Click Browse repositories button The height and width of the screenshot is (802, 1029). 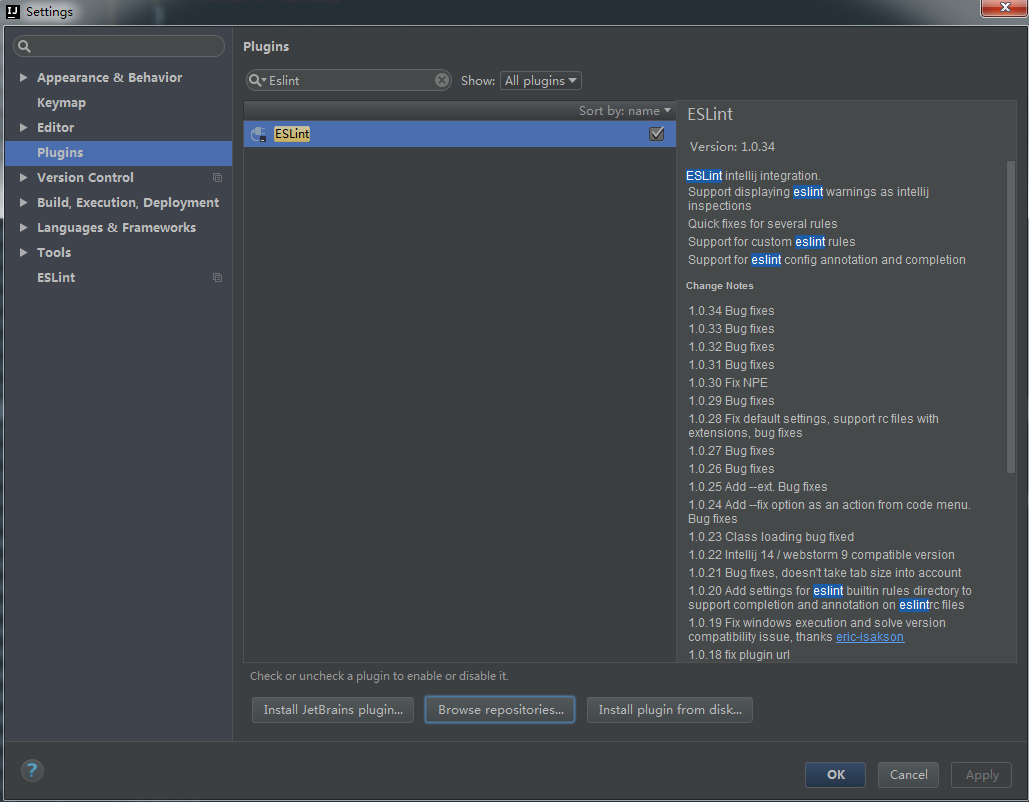[500, 709]
